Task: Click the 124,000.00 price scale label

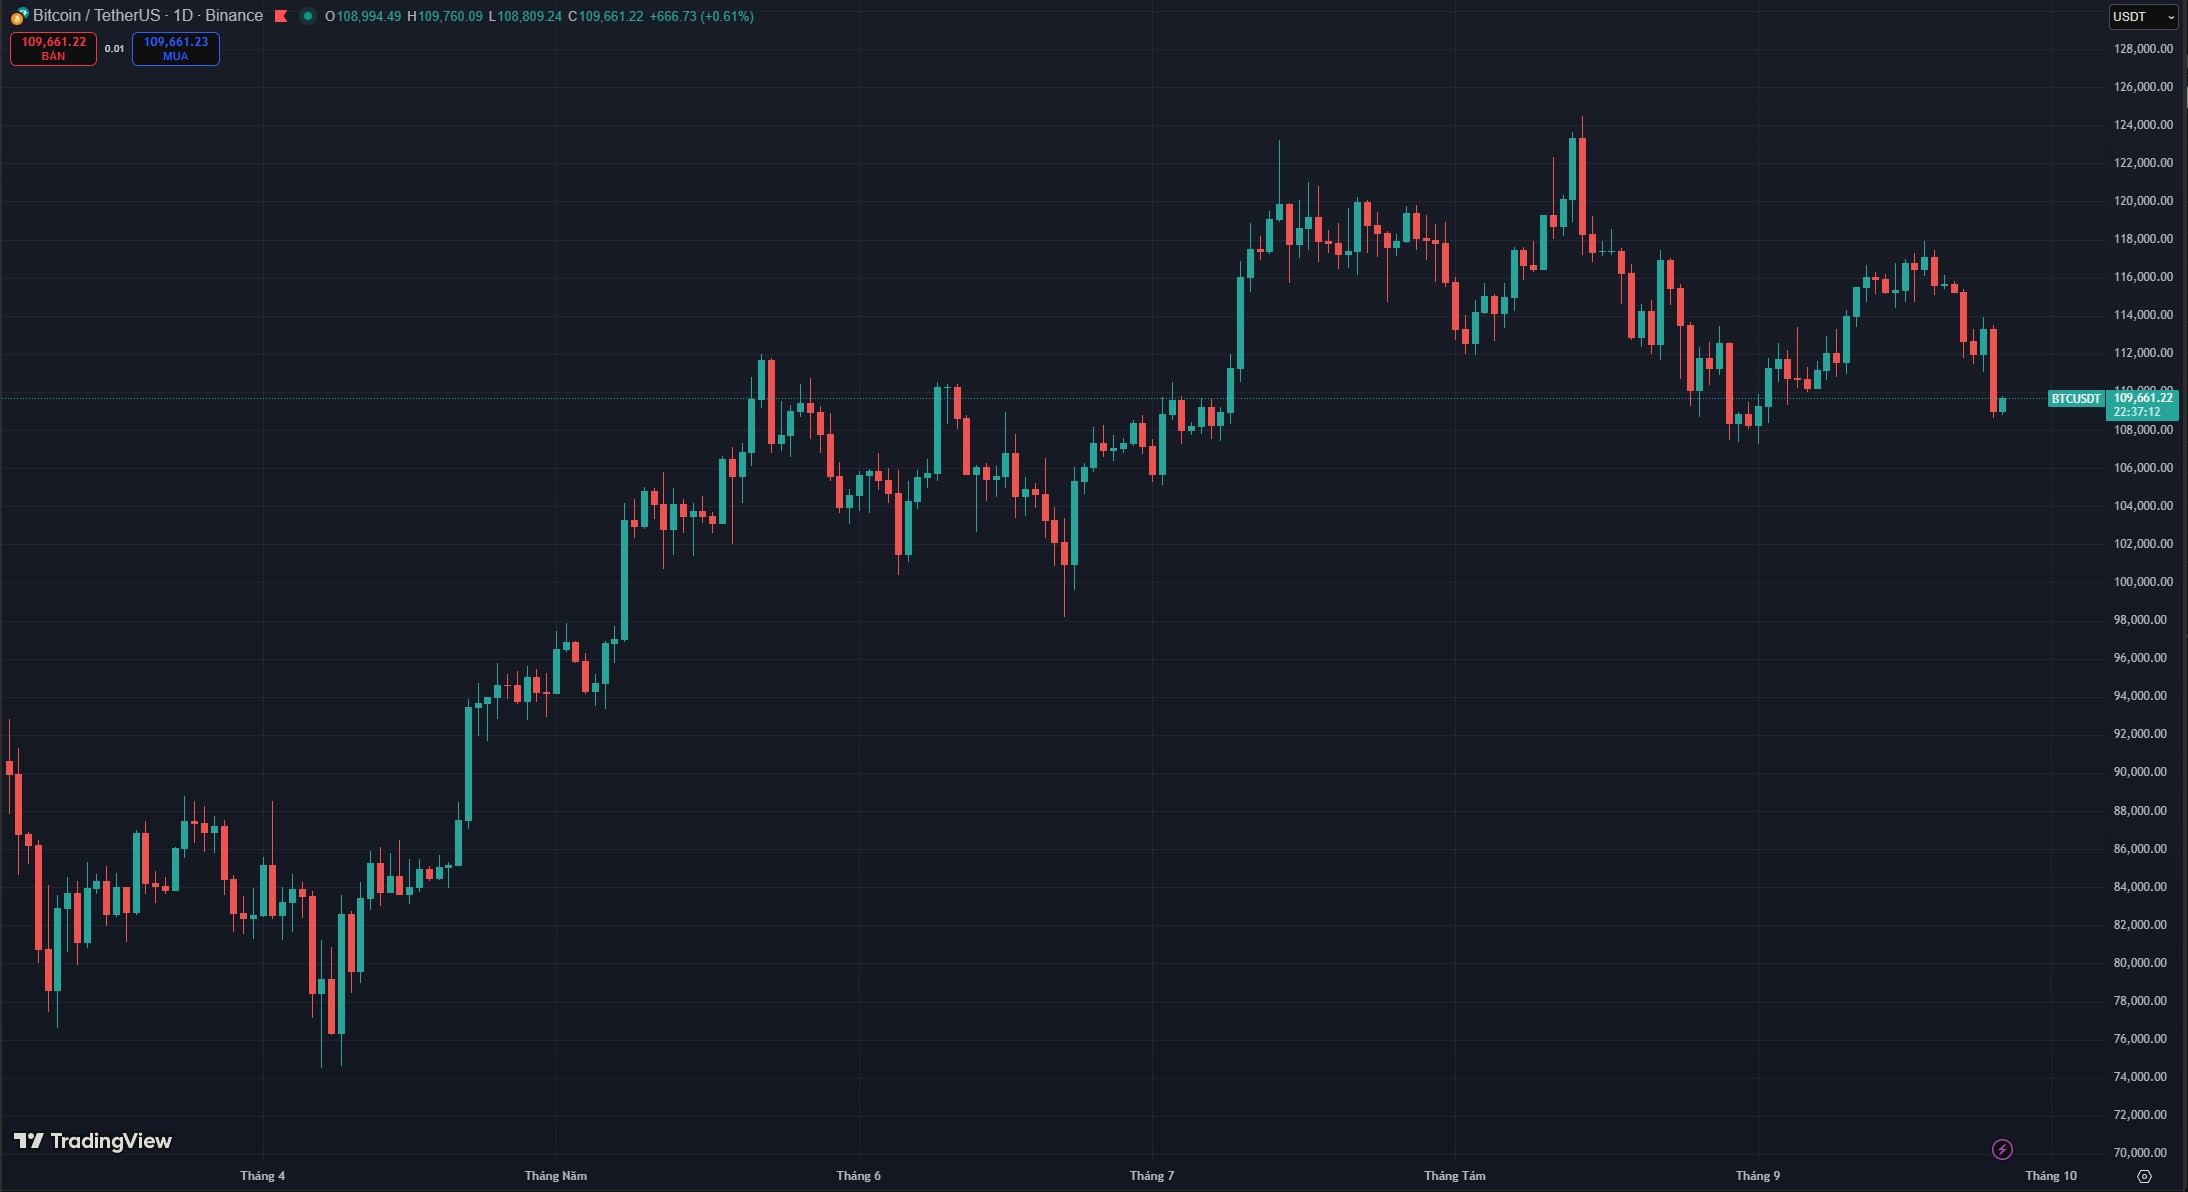Action: click(x=2142, y=125)
